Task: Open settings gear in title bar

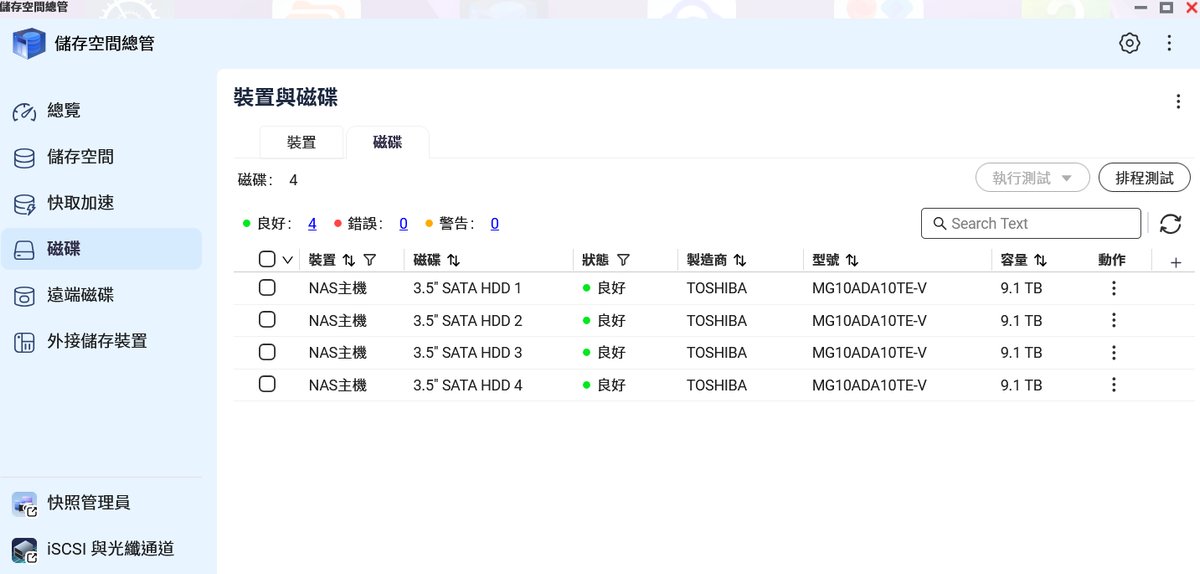Action: 1129,43
